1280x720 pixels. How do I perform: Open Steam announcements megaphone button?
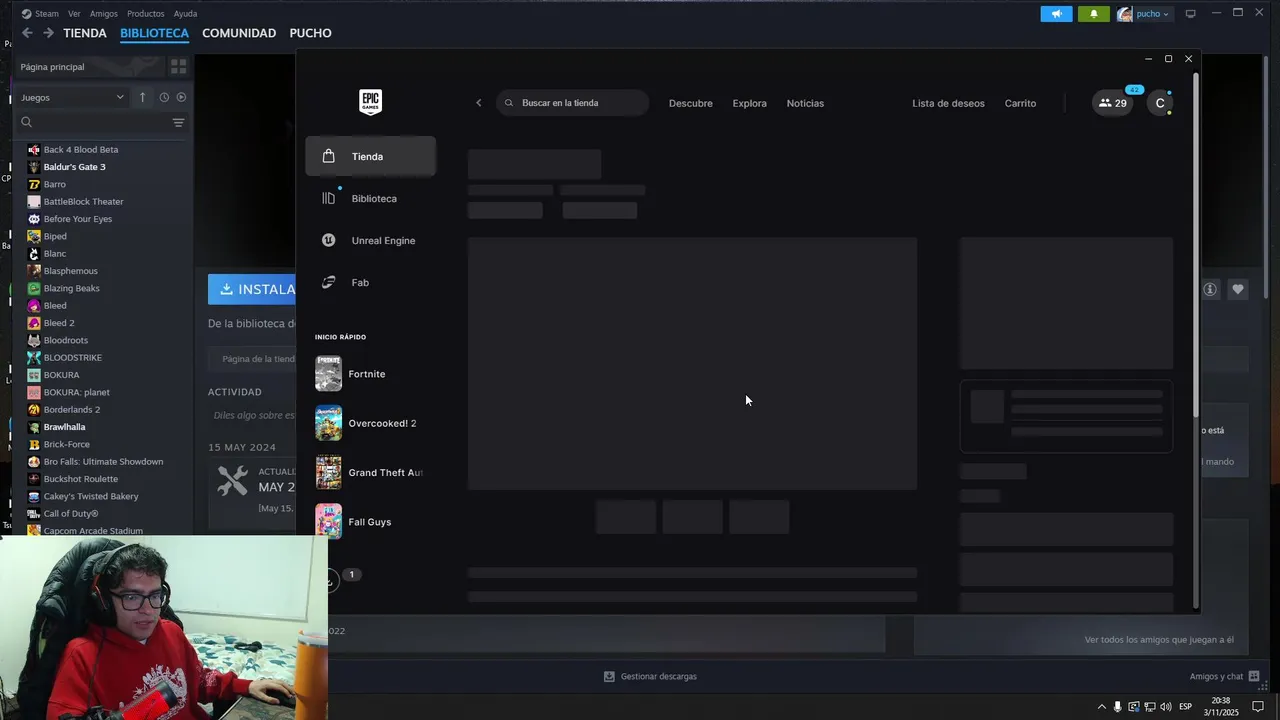pos(1056,14)
